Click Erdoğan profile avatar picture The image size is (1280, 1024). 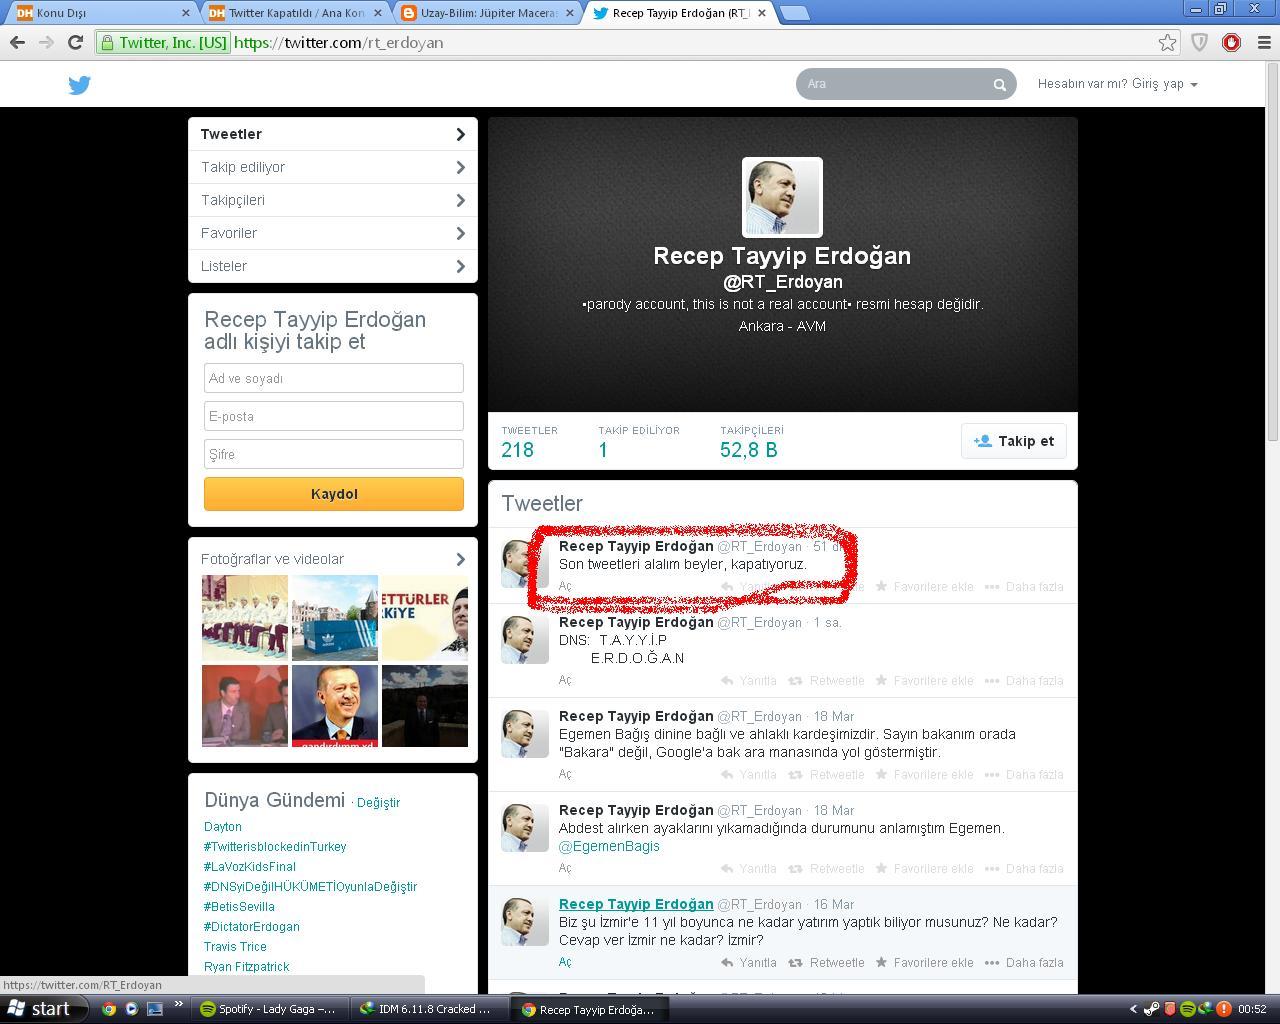[x=782, y=197]
